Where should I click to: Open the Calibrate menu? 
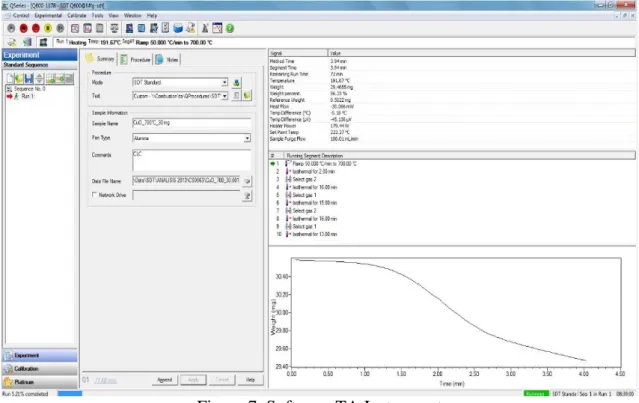point(77,15)
